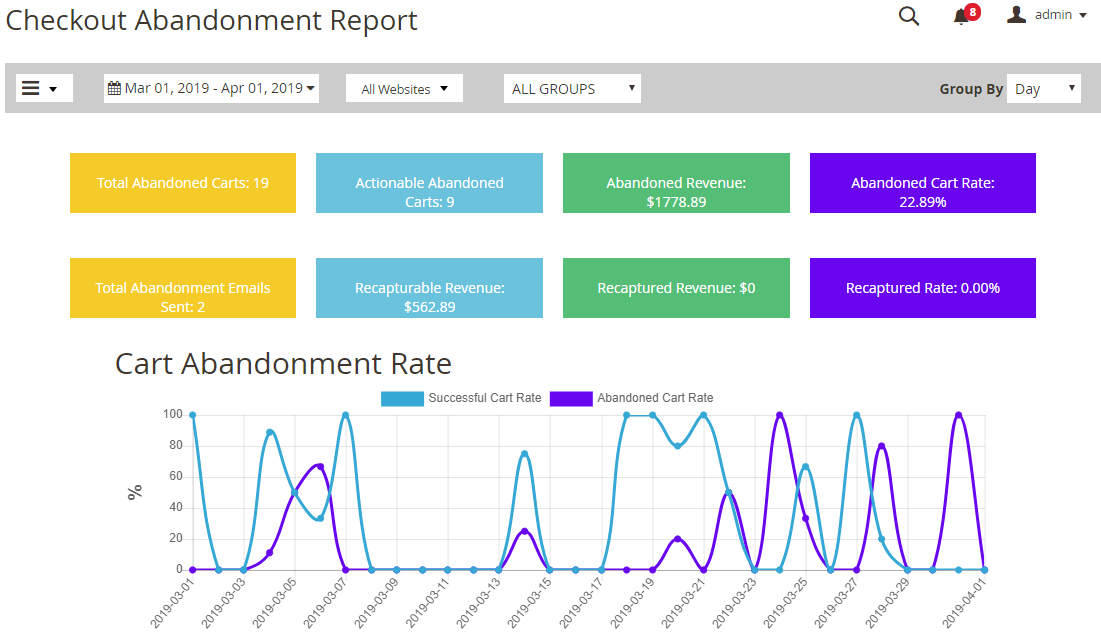Open the notifications bell icon
1101x634 pixels.
[961, 18]
